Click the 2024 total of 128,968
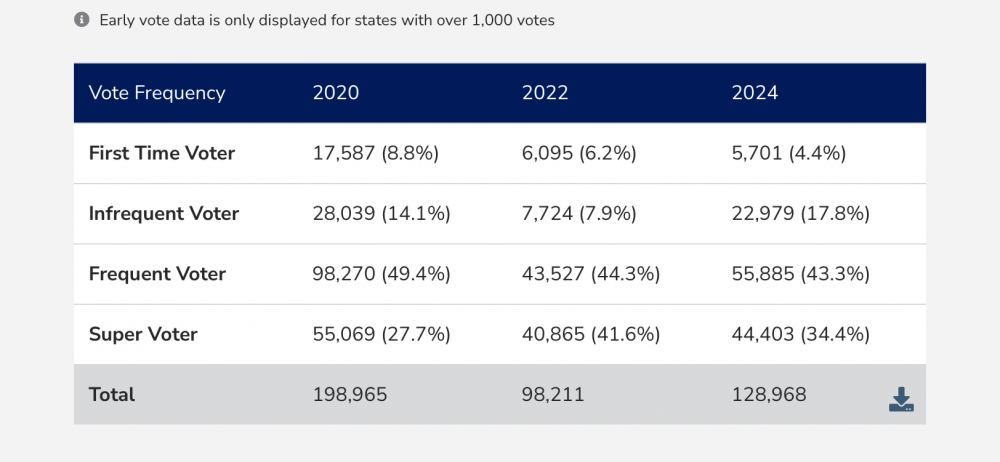Image resolution: width=1000 pixels, height=462 pixels. coord(769,394)
